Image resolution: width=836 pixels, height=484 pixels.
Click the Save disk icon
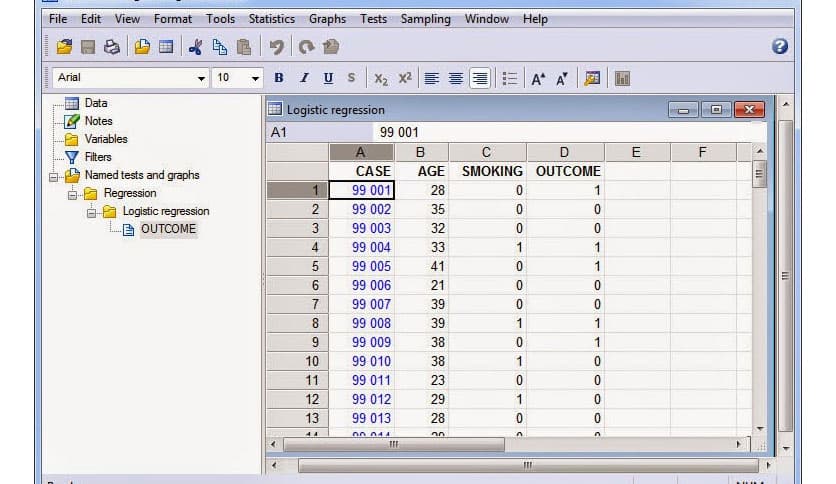click(87, 47)
